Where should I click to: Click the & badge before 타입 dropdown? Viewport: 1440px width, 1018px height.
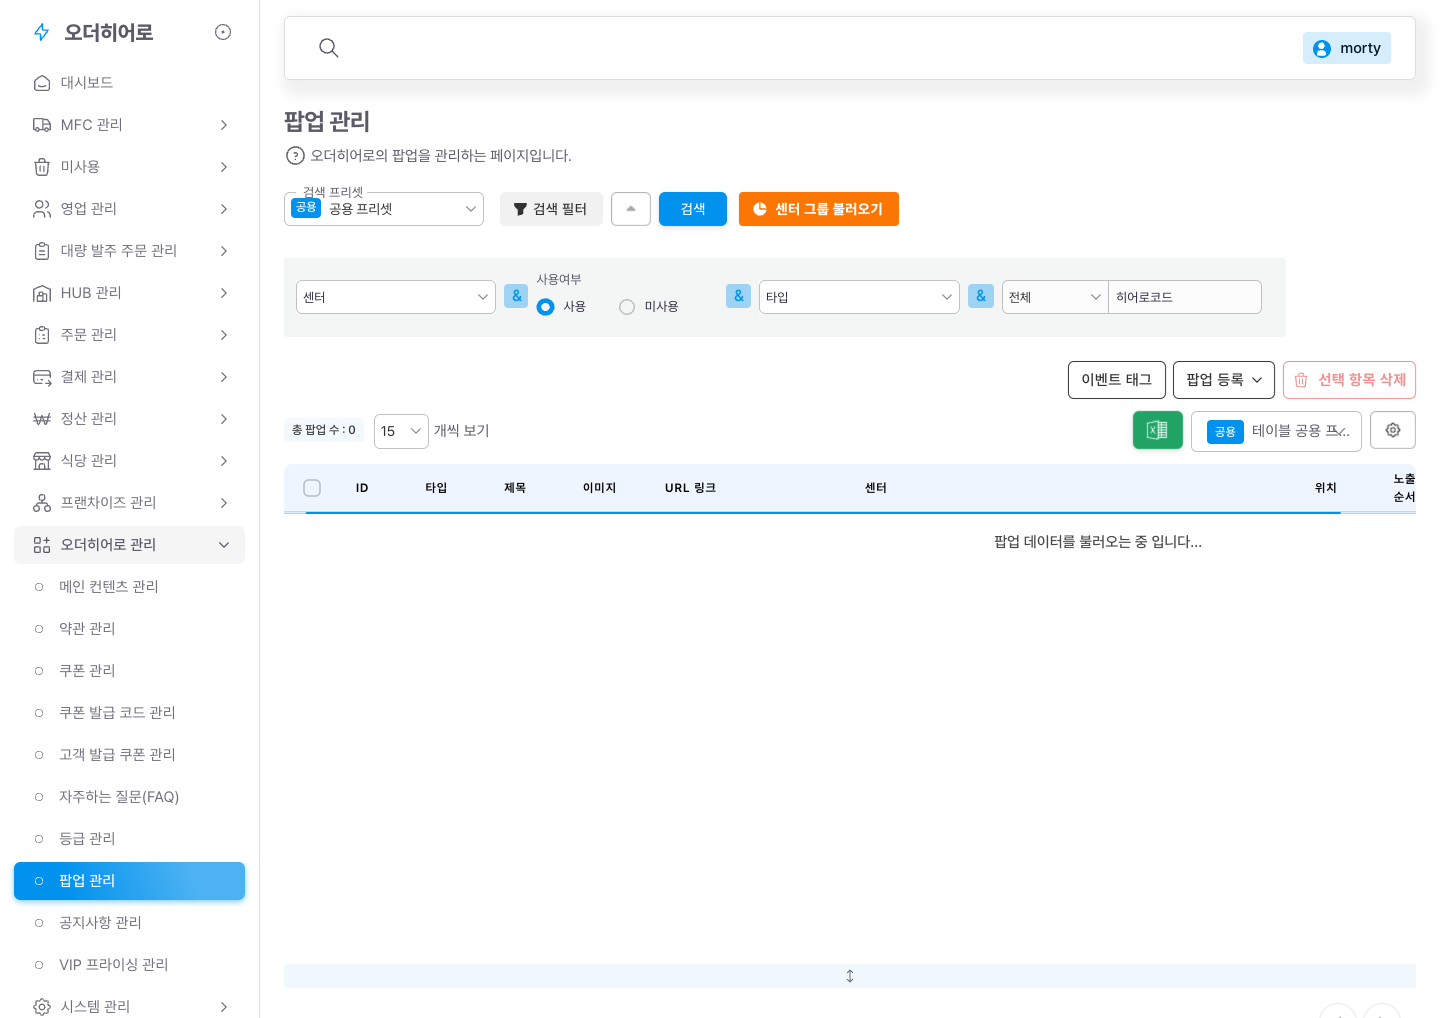click(738, 296)
